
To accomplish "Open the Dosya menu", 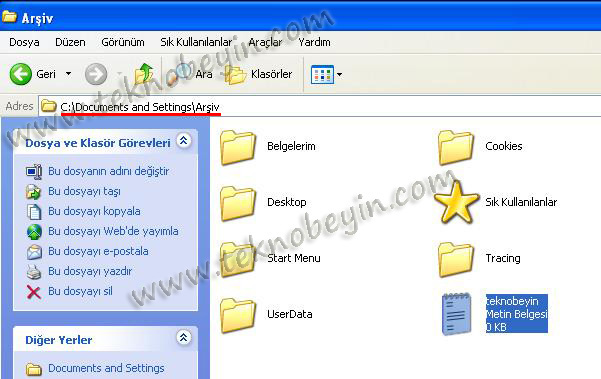I will tap(24, 42).
